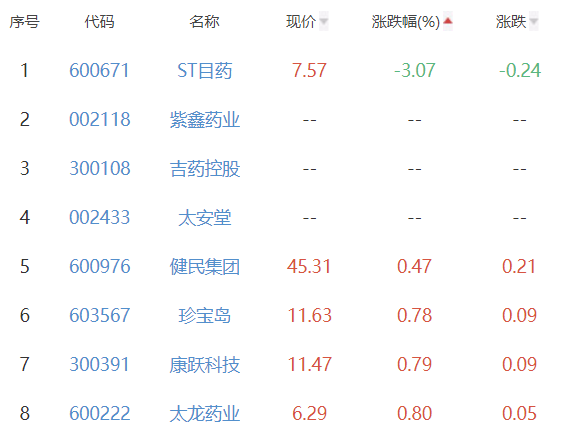Select the -3.07 percent change value
This screenshot has height=442, width=565.
[x=414, y=70]
